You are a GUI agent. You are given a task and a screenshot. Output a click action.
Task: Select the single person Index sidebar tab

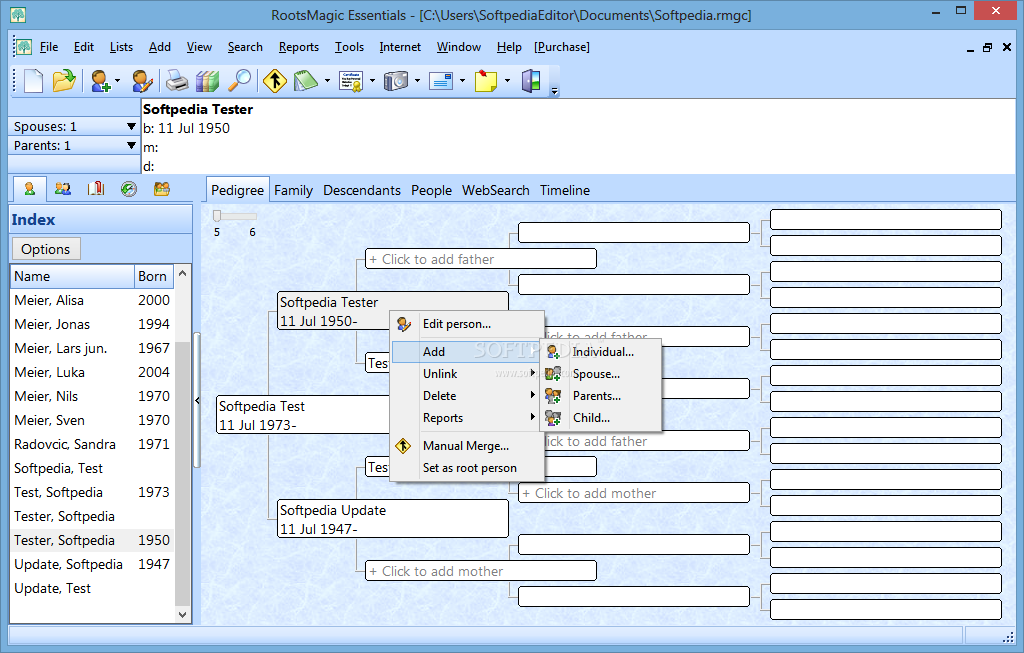(x=29, y=189)
